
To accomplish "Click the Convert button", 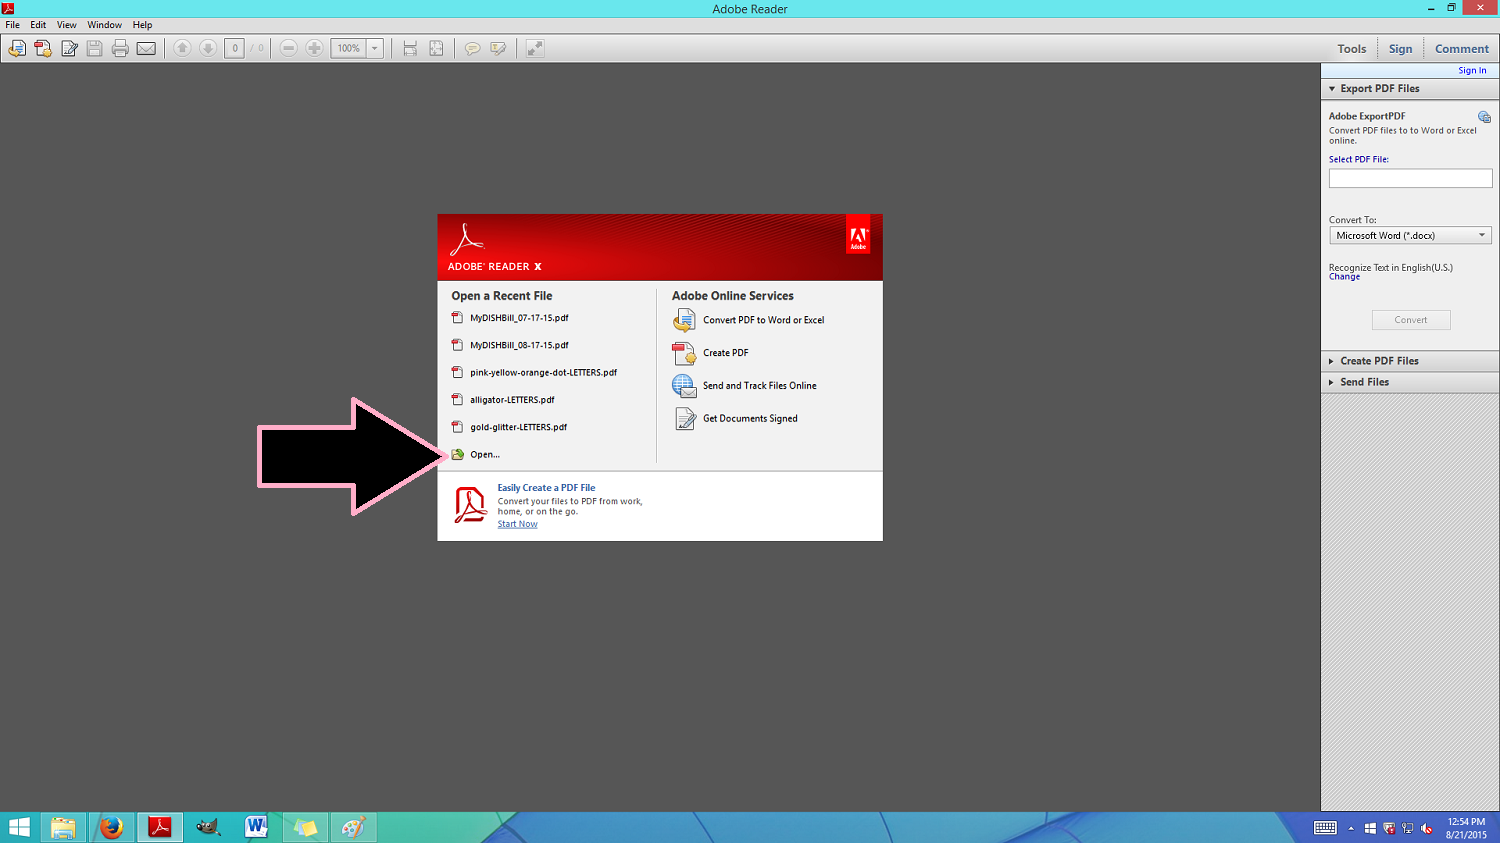I will pos(1411,320).
